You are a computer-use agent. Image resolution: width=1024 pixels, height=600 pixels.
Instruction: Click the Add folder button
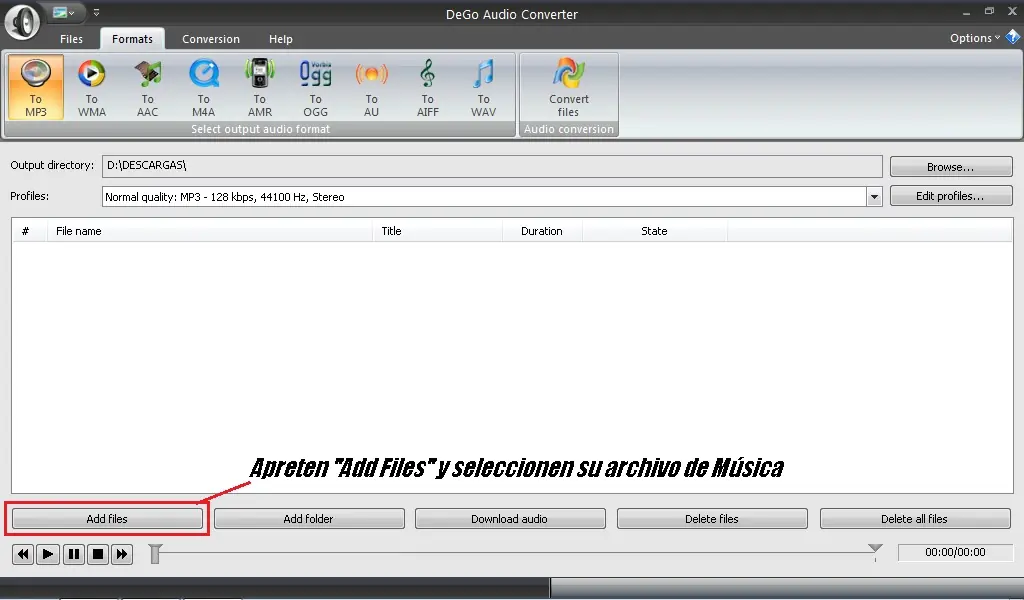click(x=309, y=519)
